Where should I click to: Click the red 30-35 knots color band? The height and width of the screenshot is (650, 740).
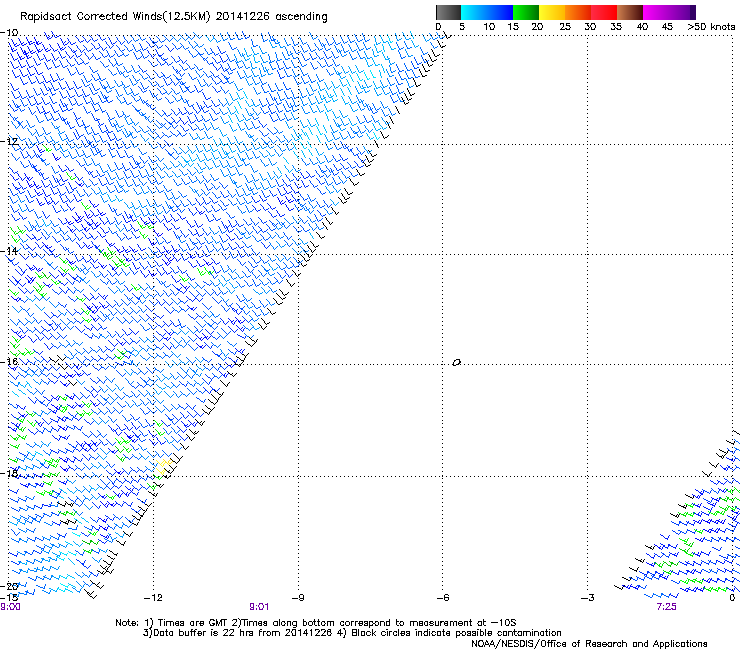[604, 12]
